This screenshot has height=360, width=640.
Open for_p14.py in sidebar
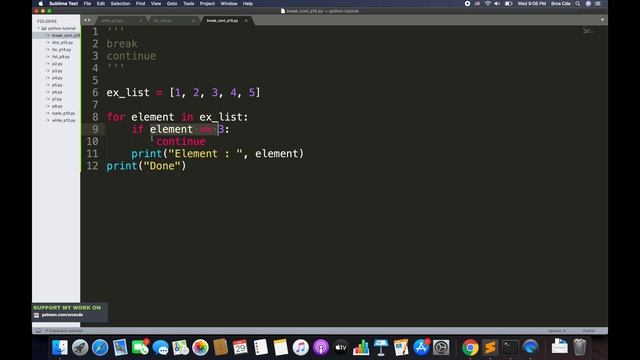click(x=61, y=49)
